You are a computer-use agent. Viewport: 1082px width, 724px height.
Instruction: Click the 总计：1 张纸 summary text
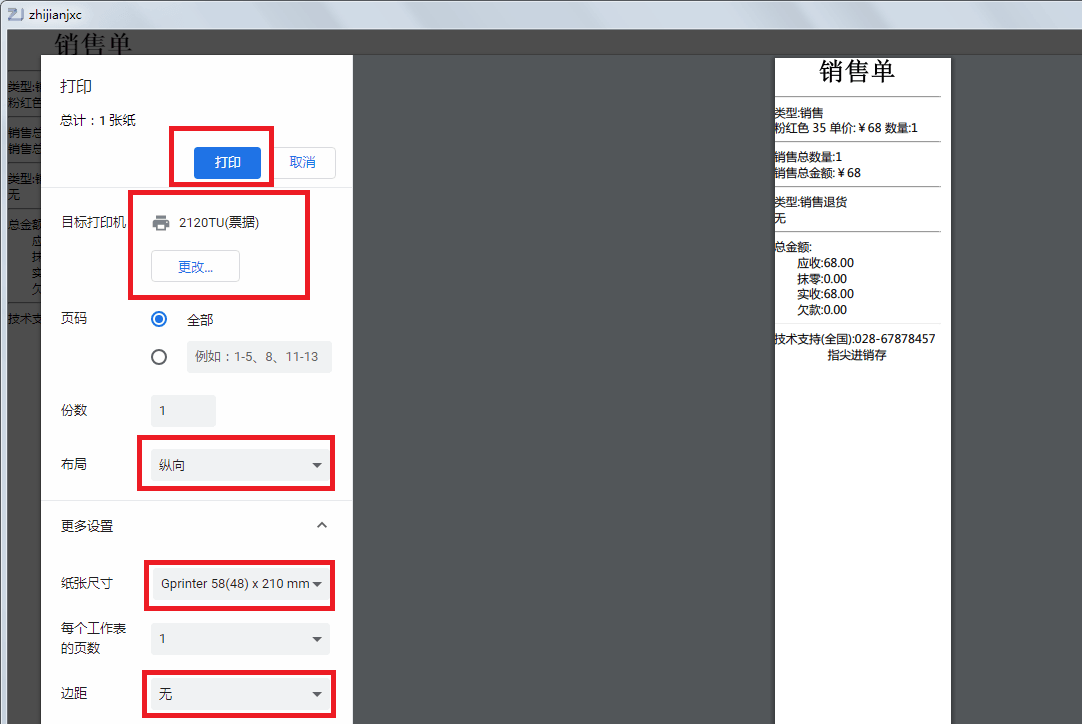click(97, 121)
